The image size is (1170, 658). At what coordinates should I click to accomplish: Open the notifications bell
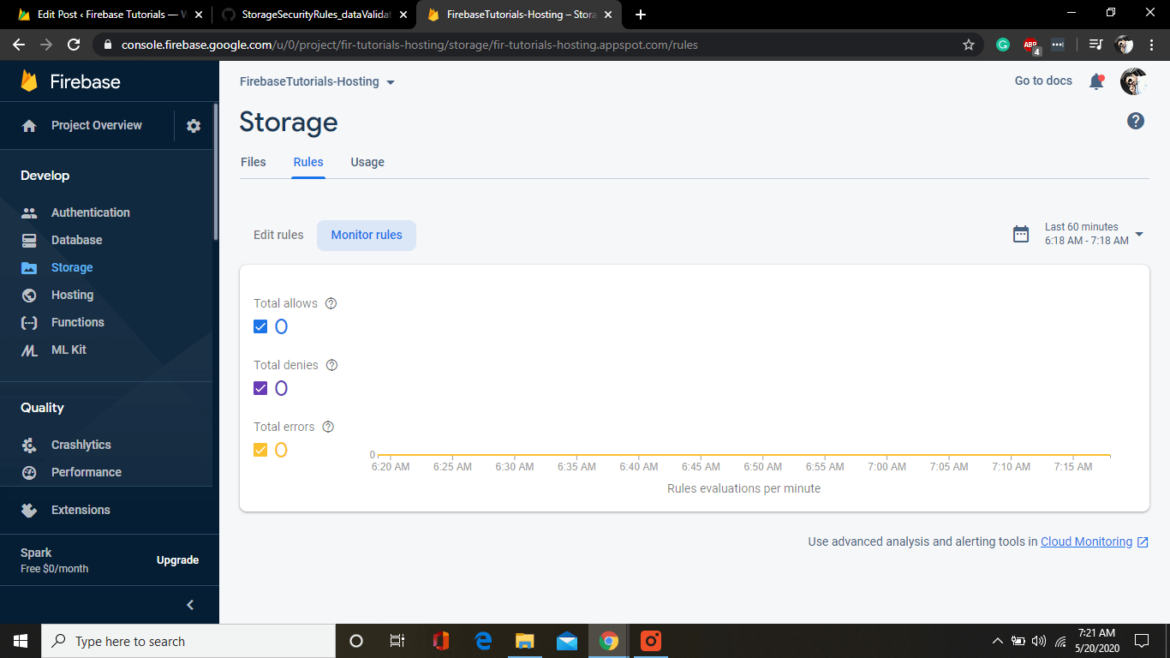pyautogui.click(x=1096, y=81)
